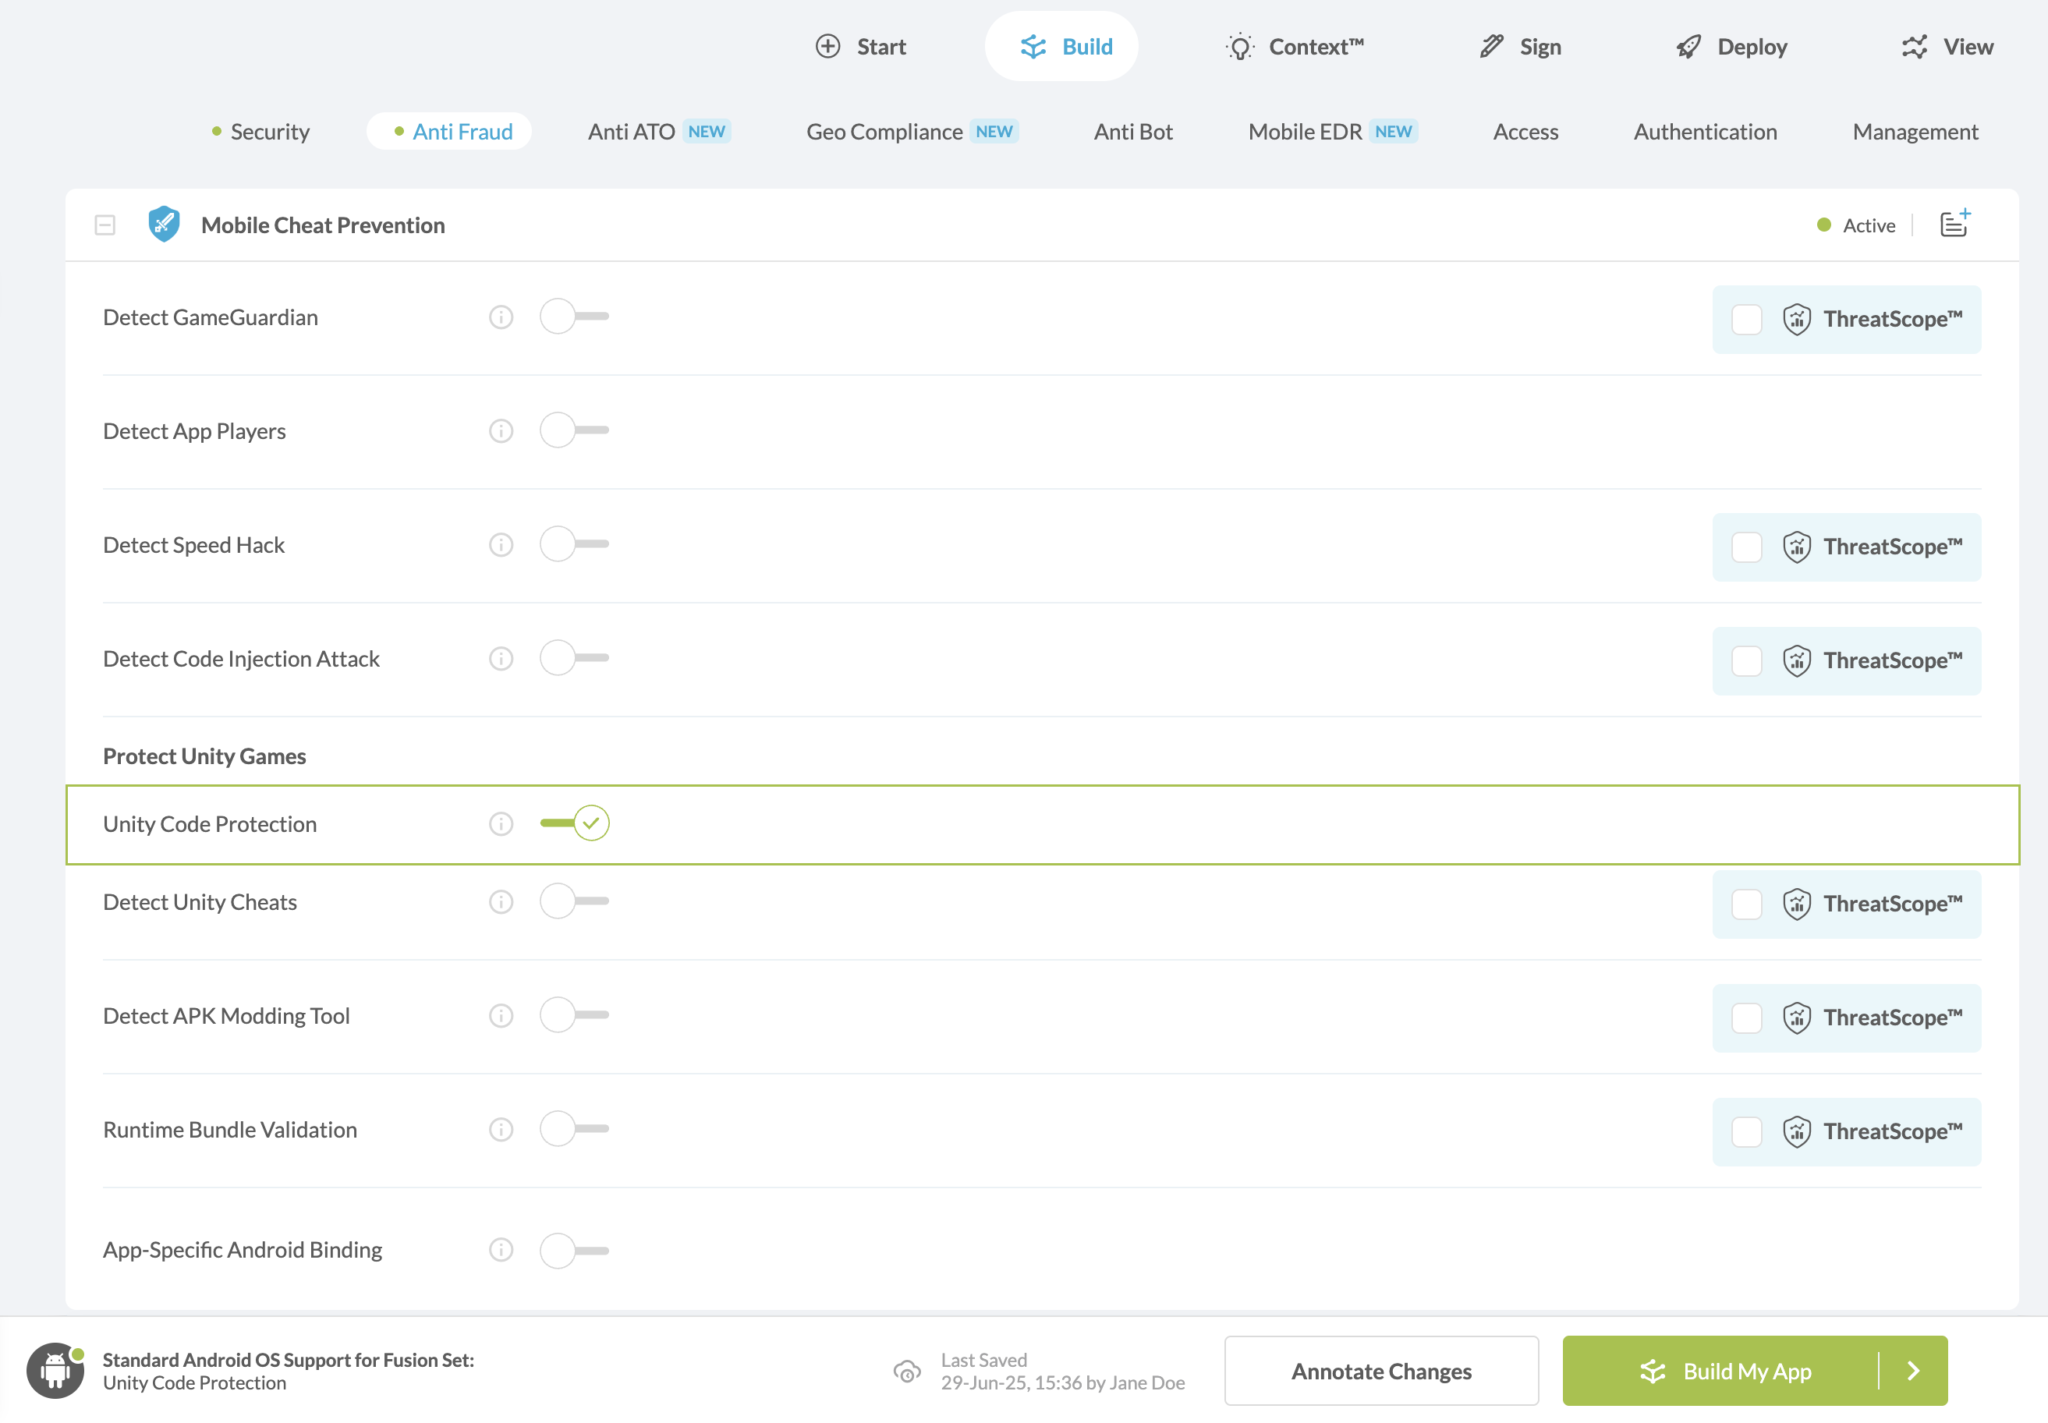Click info icon next to Detect GameGuardian
This screenshot has height=1423, width=2048.
[501, 317]
